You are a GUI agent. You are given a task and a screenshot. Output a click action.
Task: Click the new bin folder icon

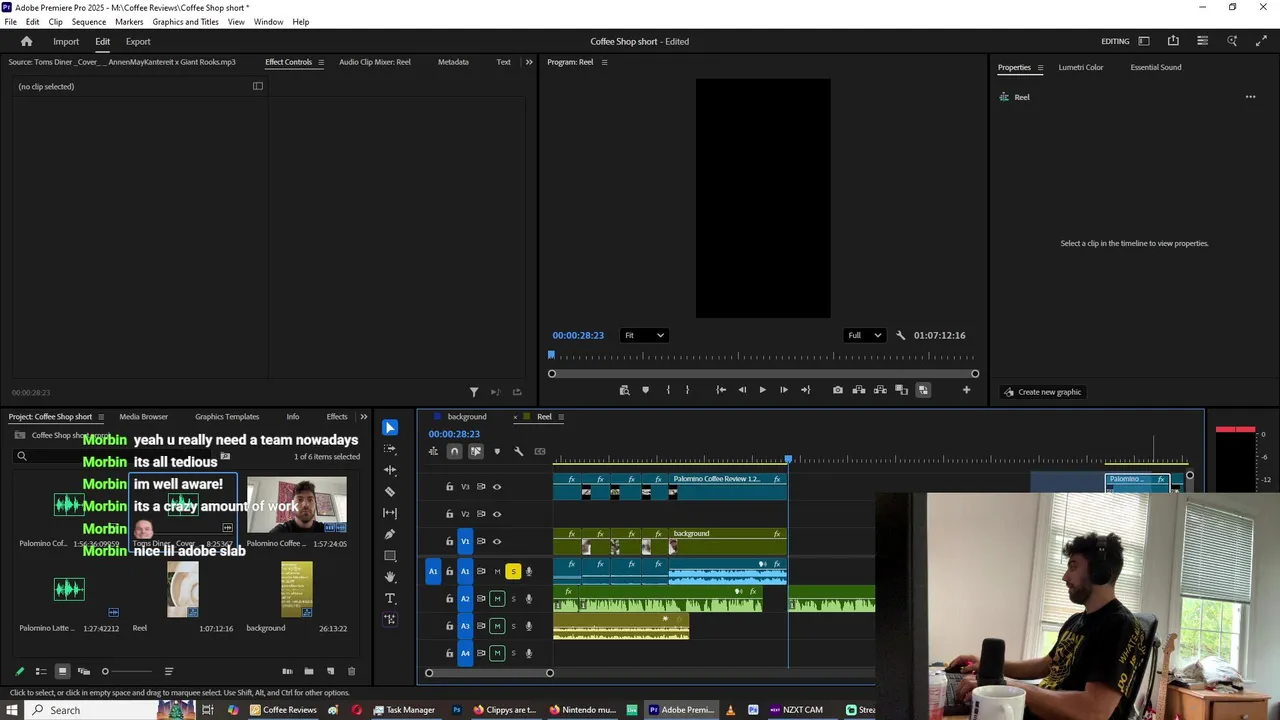click(309, 671)
